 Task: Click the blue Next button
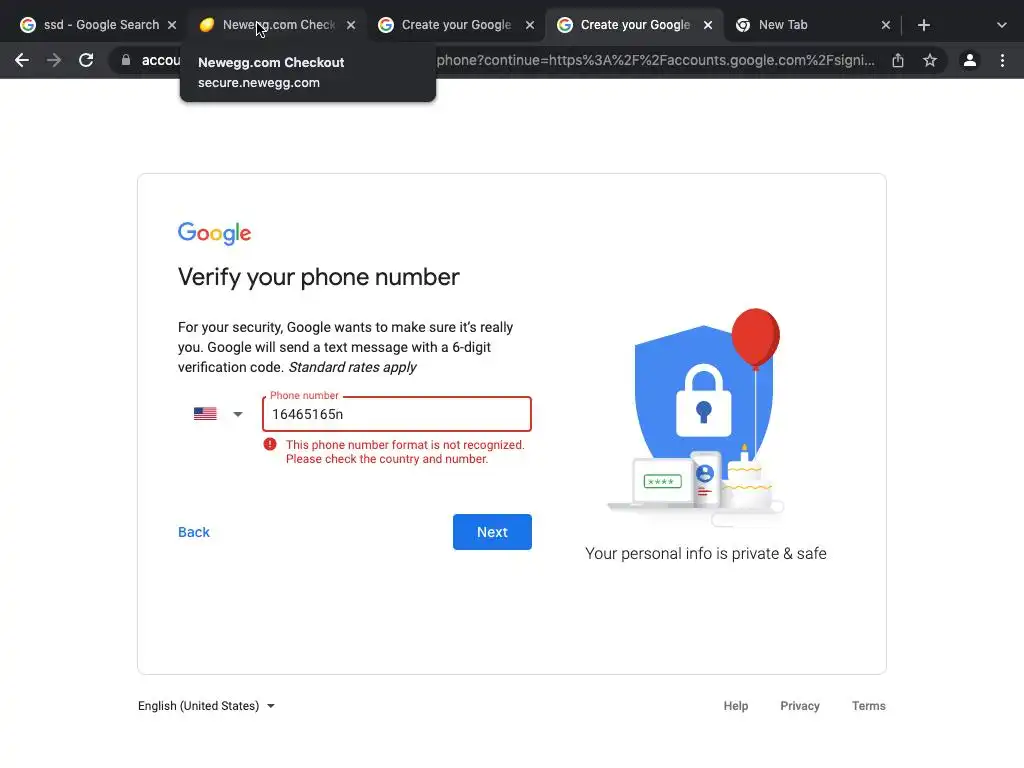click(x=492, y=532)
